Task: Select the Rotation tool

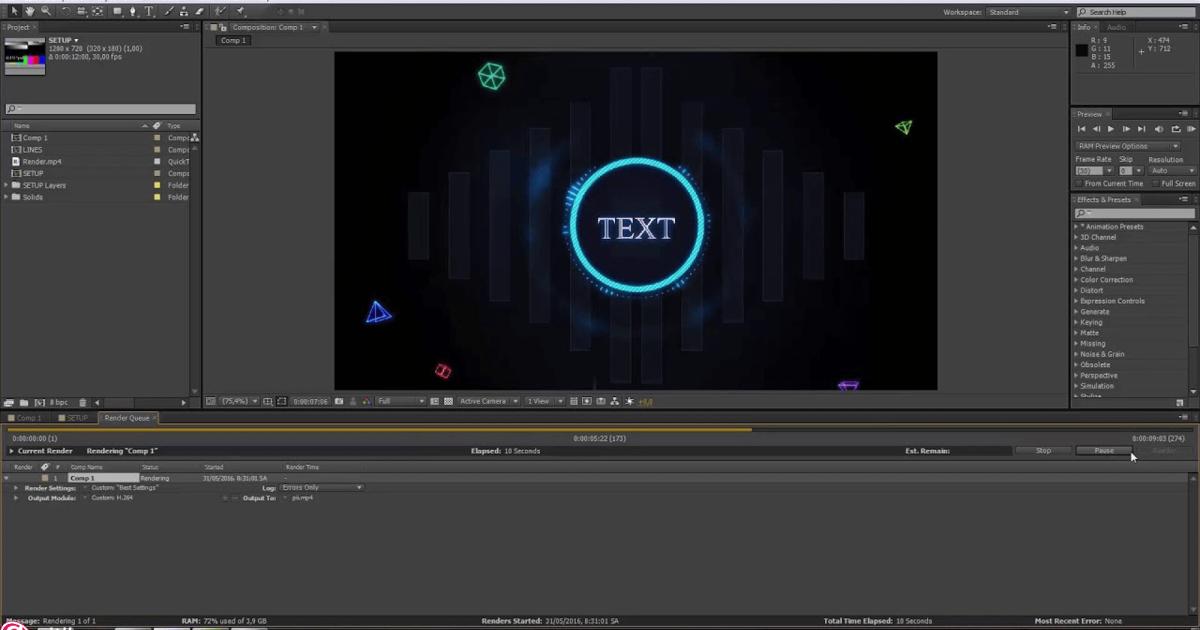Action: click(65, 11)
